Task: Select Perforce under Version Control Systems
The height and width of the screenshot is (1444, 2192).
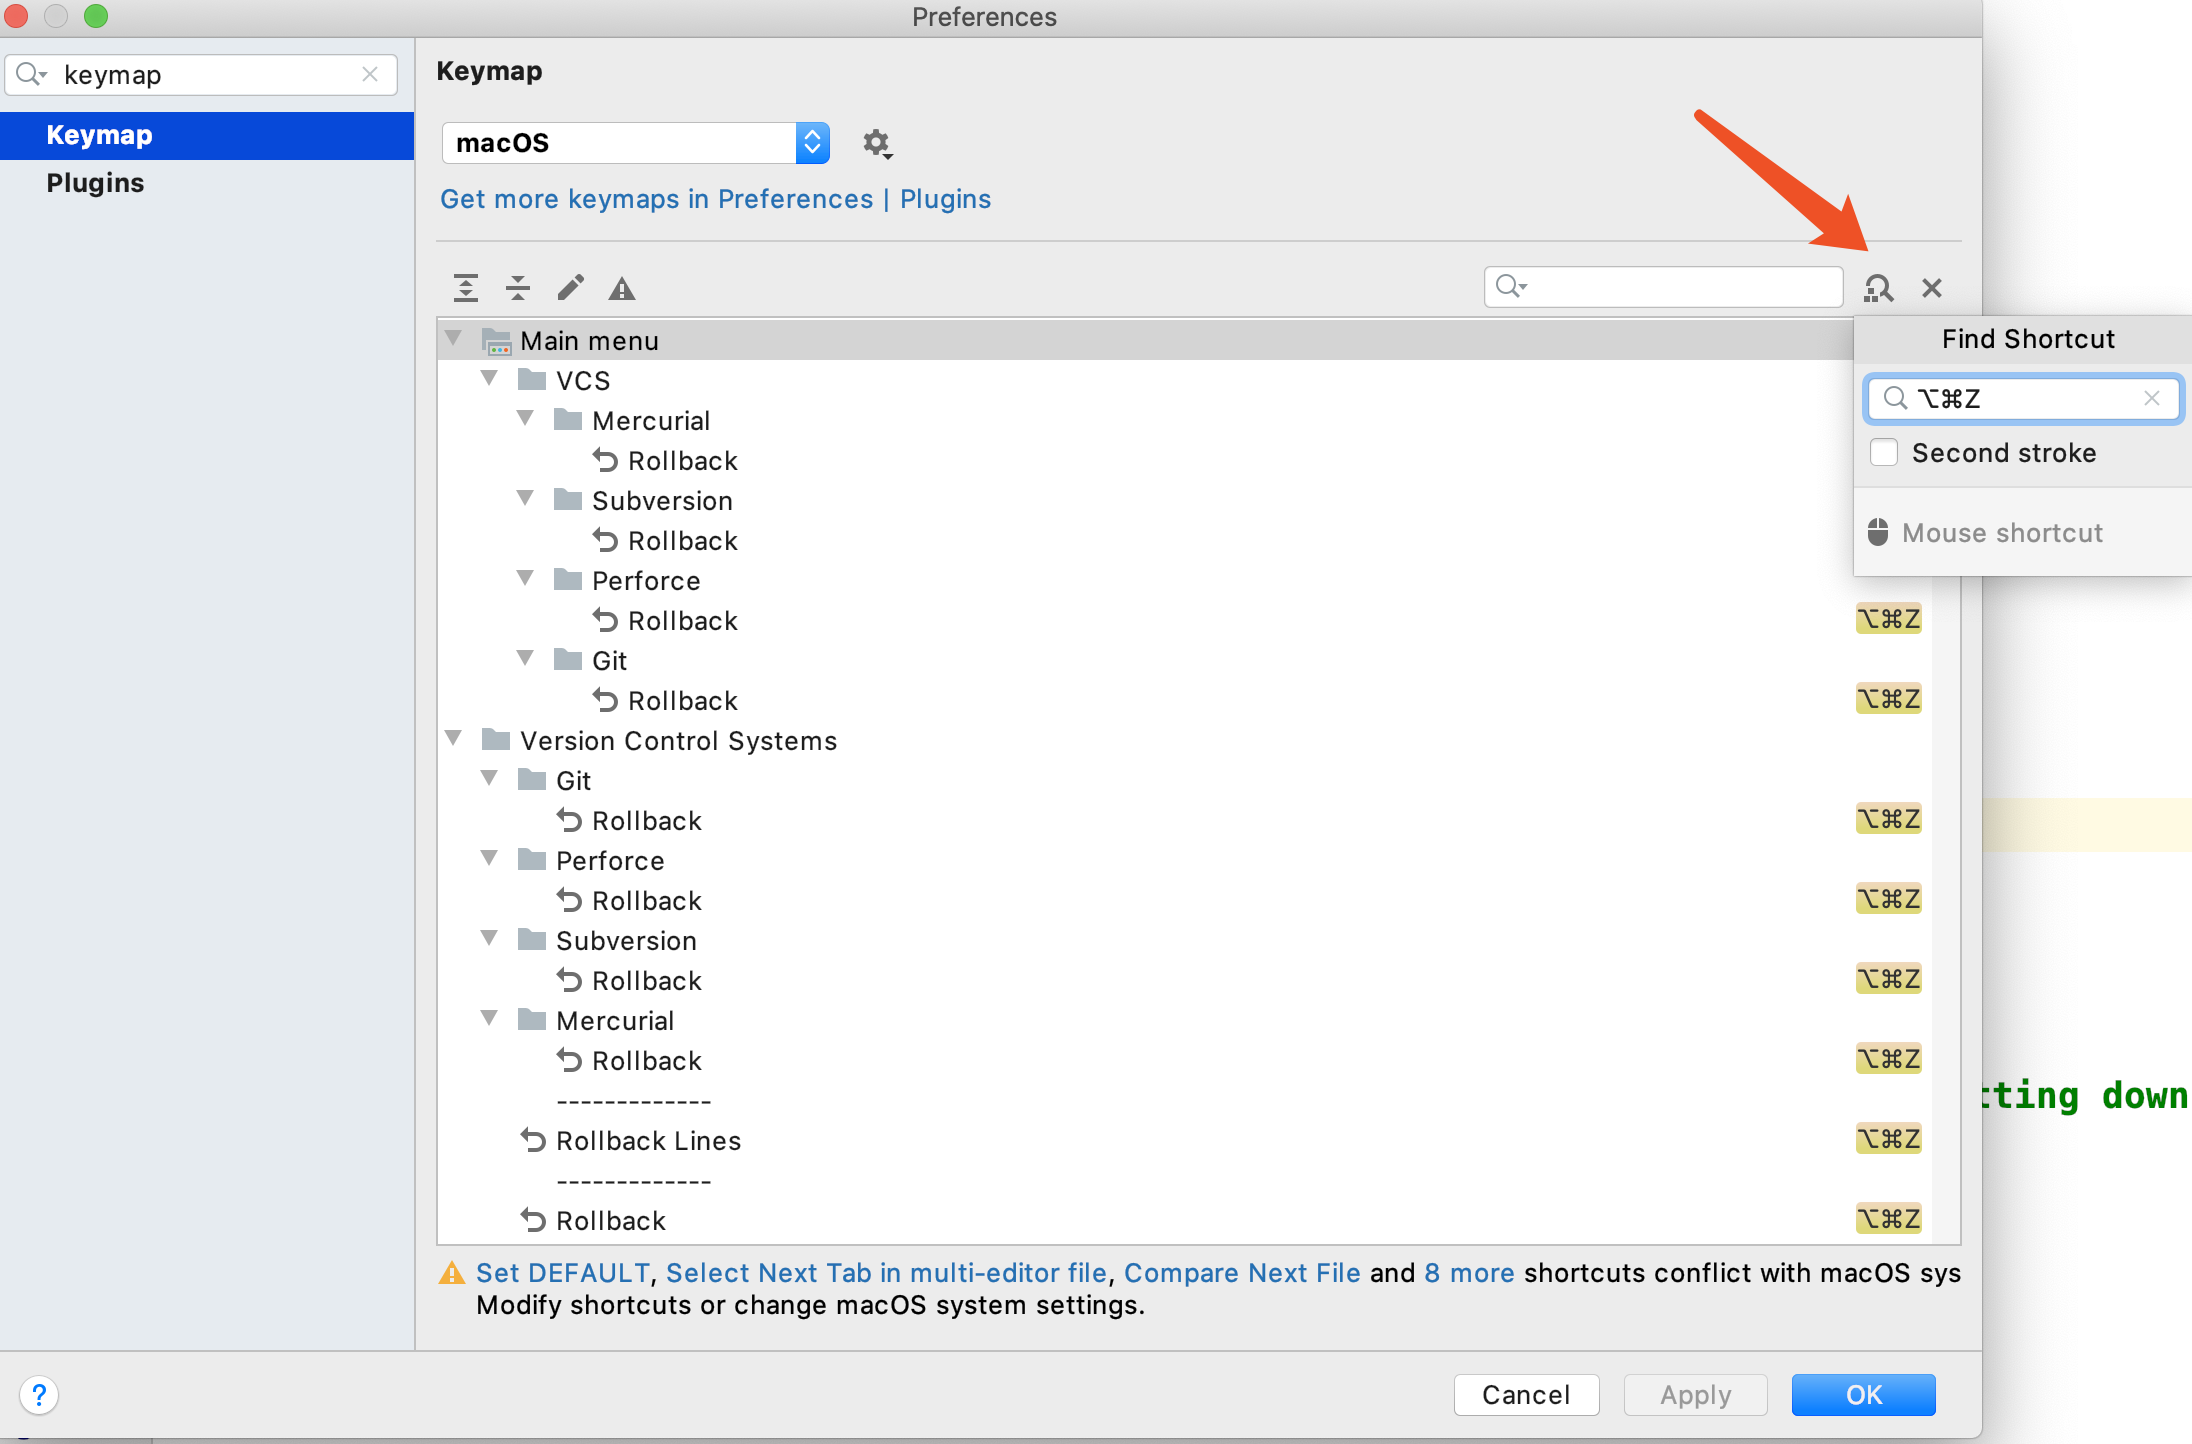Action: (1185, 860)
